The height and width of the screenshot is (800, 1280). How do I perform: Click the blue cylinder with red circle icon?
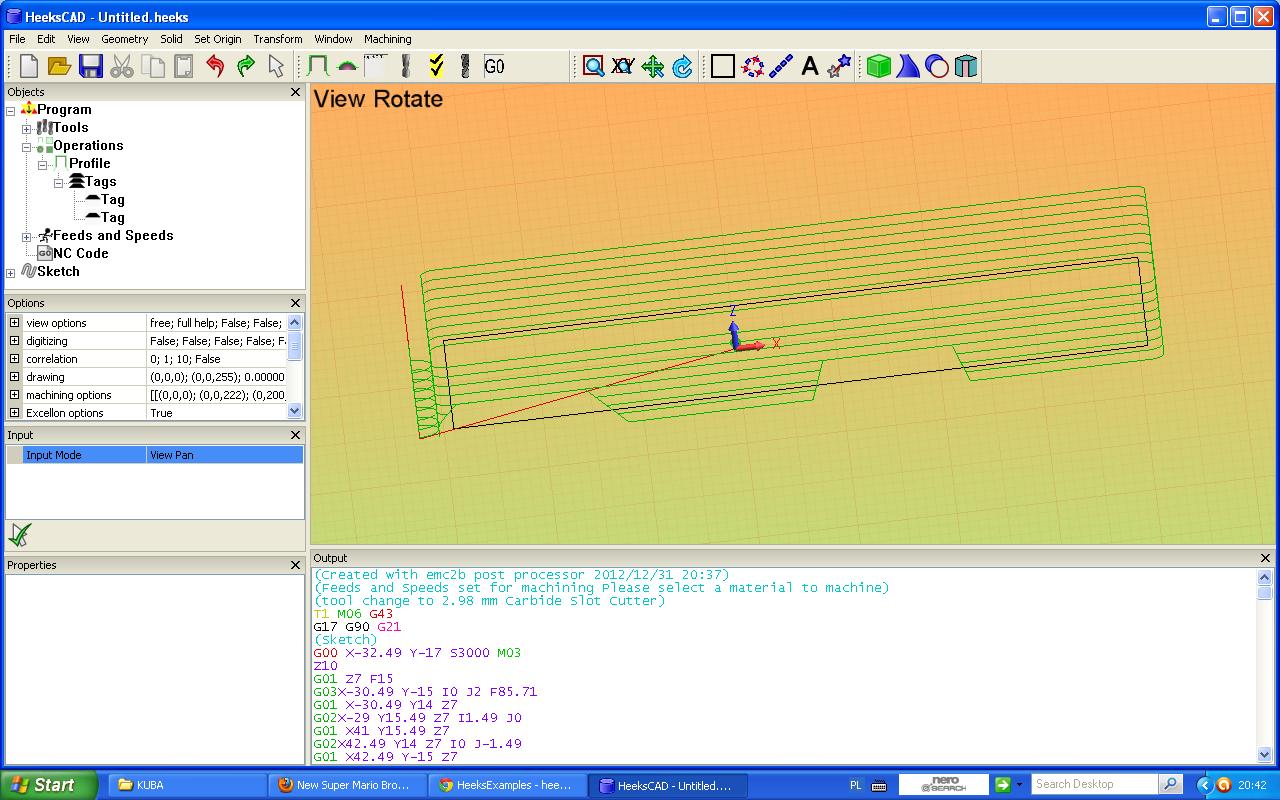[937, 66]
